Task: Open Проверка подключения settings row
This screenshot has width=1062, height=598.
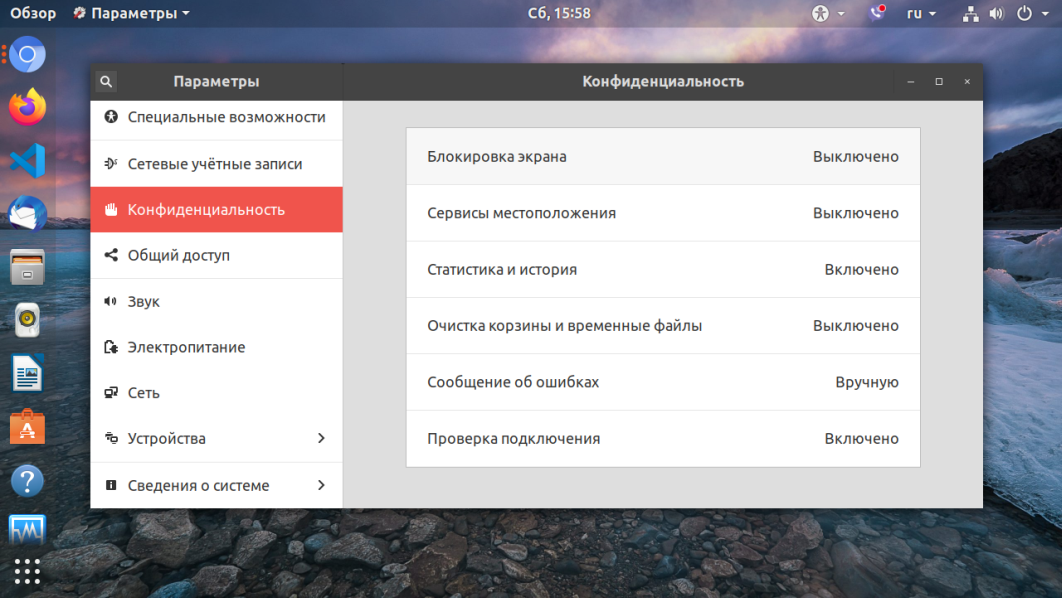Action: tap(663, 438)
